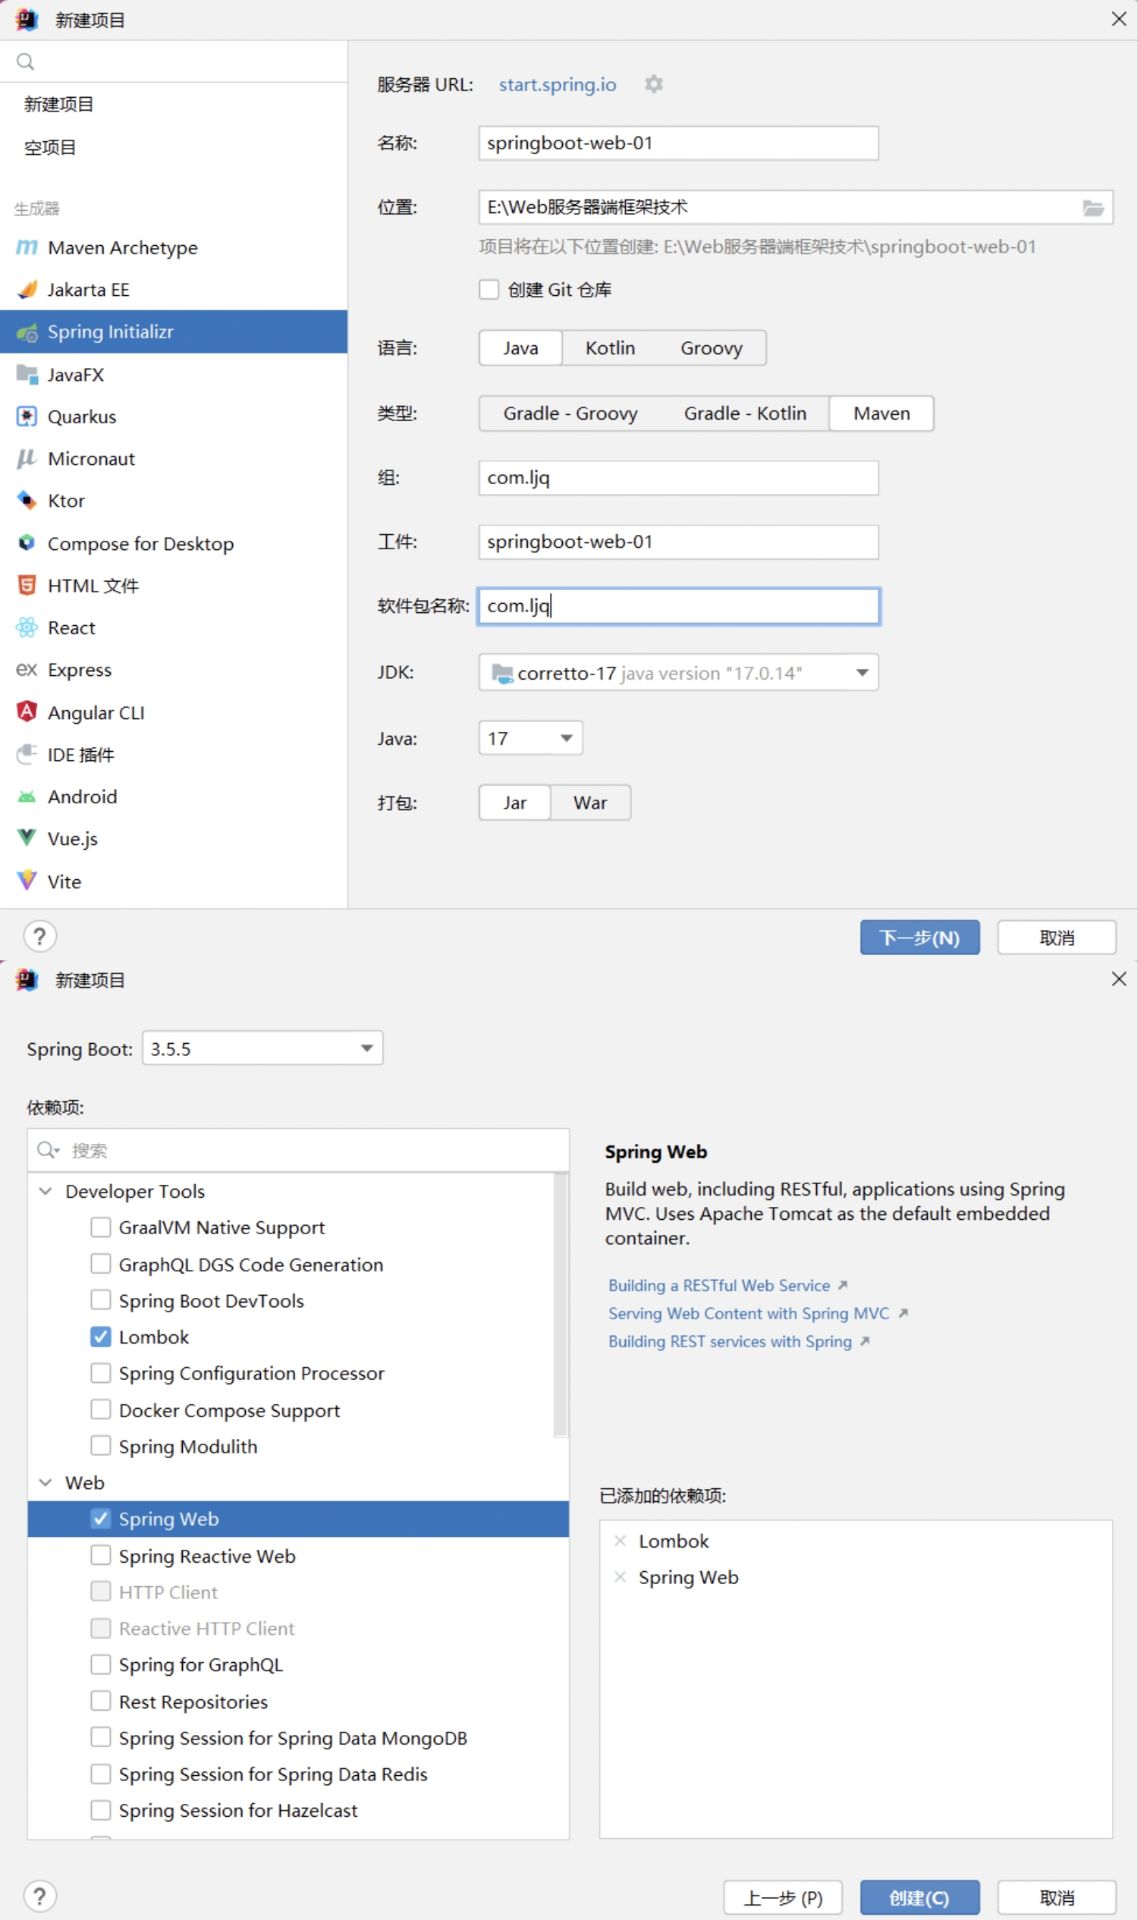The image size is (1138, 1920).
Task: Go back with the Previous step button
Action: pos(783,1897)
